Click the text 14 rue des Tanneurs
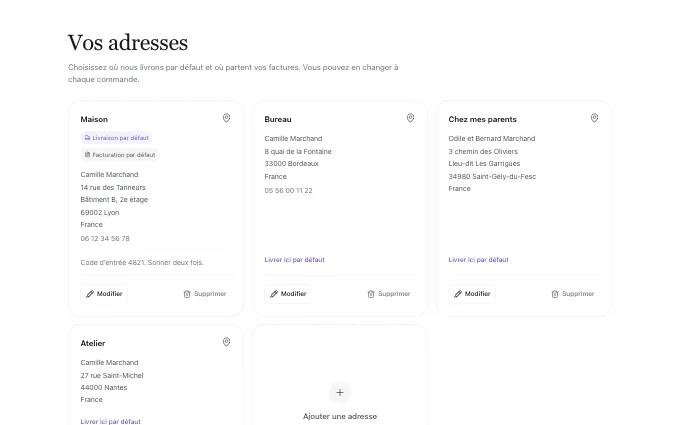Screen dimensions: 680x425 pyautogui.click(x=113, y=187)
